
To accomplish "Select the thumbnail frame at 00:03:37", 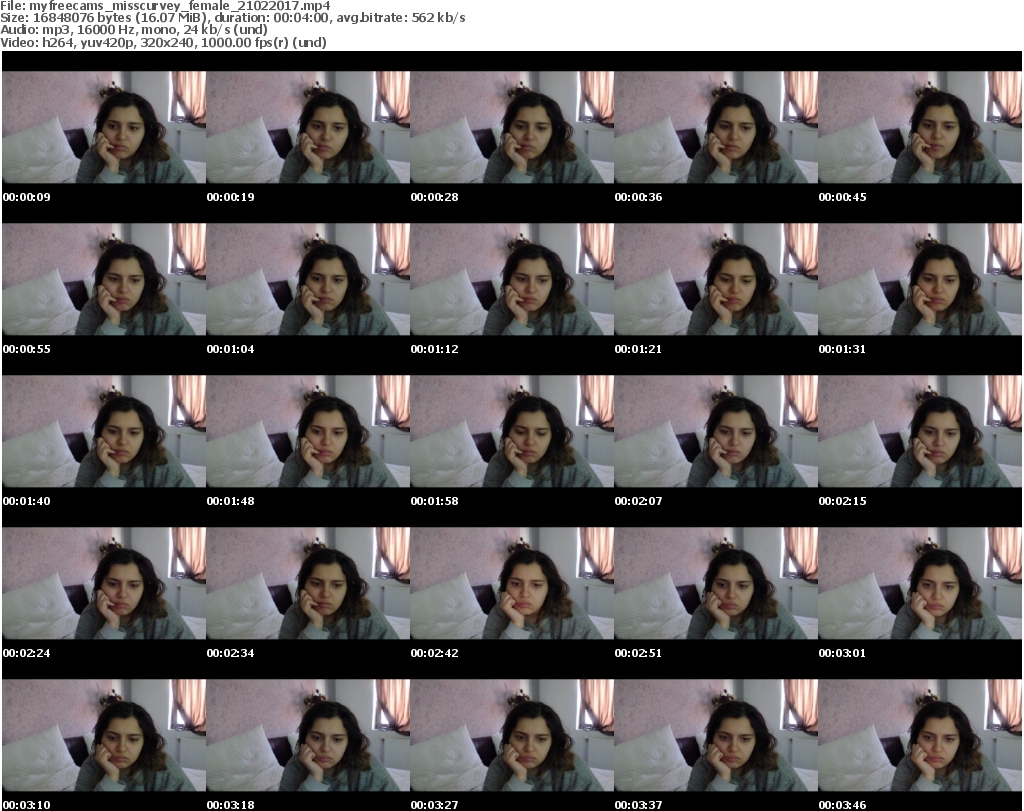I will tap(716, 736).
